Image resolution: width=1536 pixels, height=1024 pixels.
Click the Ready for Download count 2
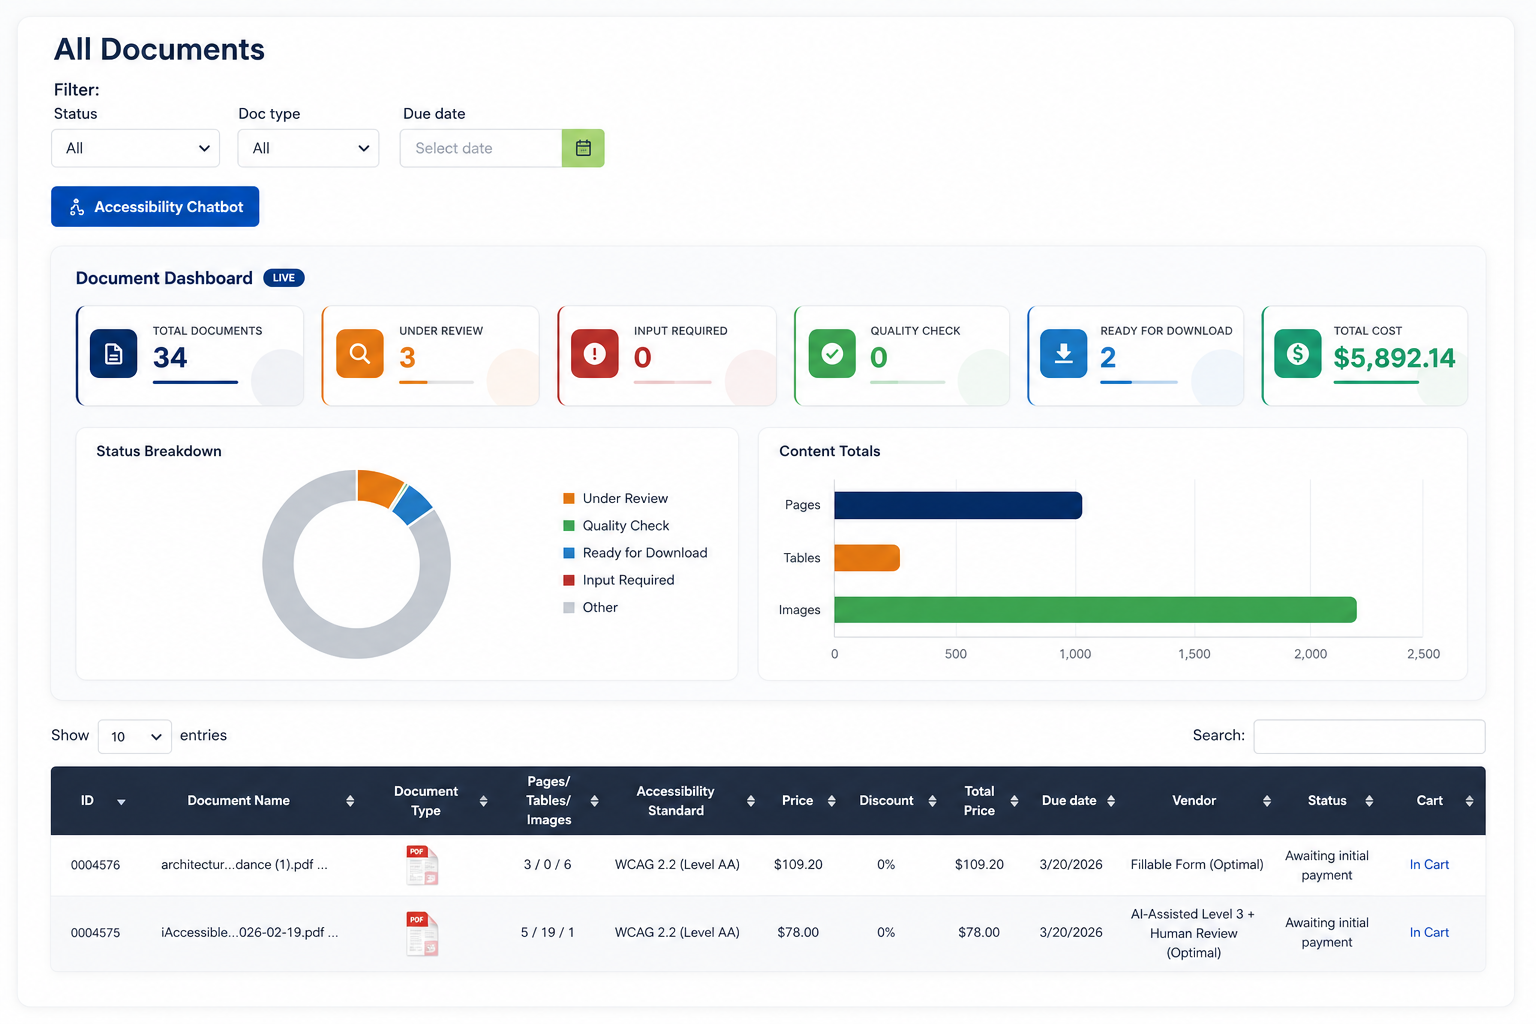point(1108,358)
